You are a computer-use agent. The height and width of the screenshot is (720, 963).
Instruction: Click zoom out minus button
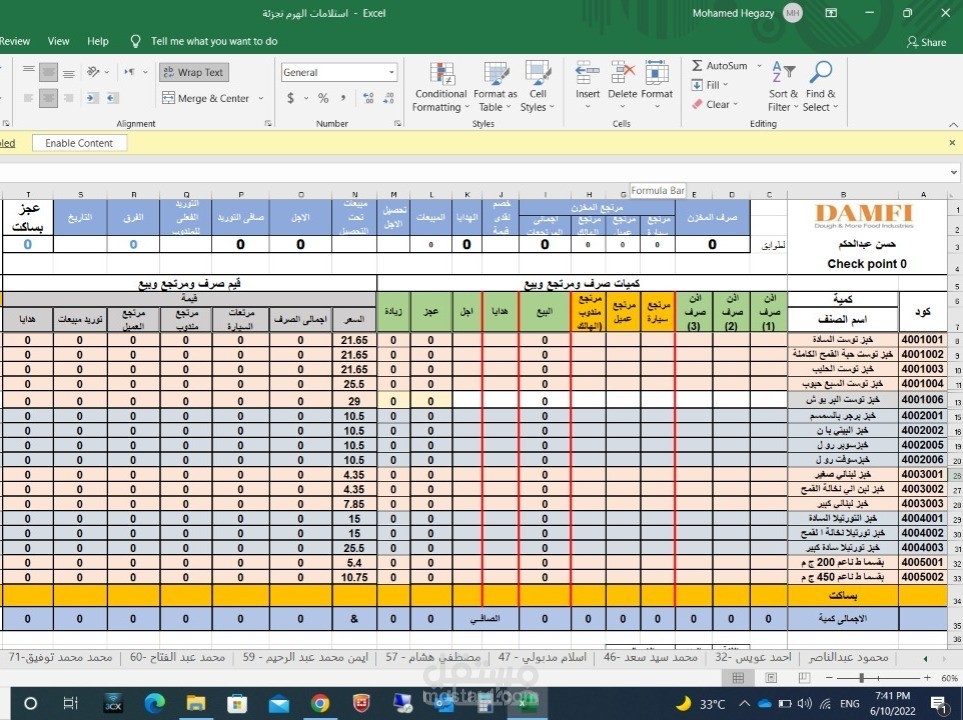(x=829, y=678)
